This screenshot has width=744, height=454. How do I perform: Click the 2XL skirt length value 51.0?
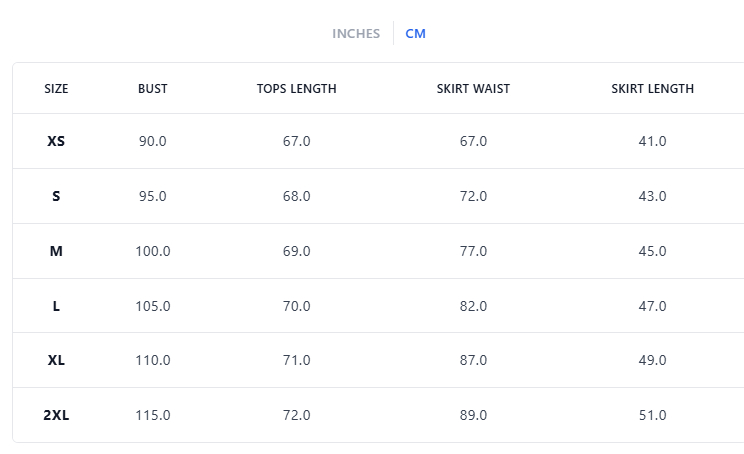pyautogui.click(x=652, y=415)
